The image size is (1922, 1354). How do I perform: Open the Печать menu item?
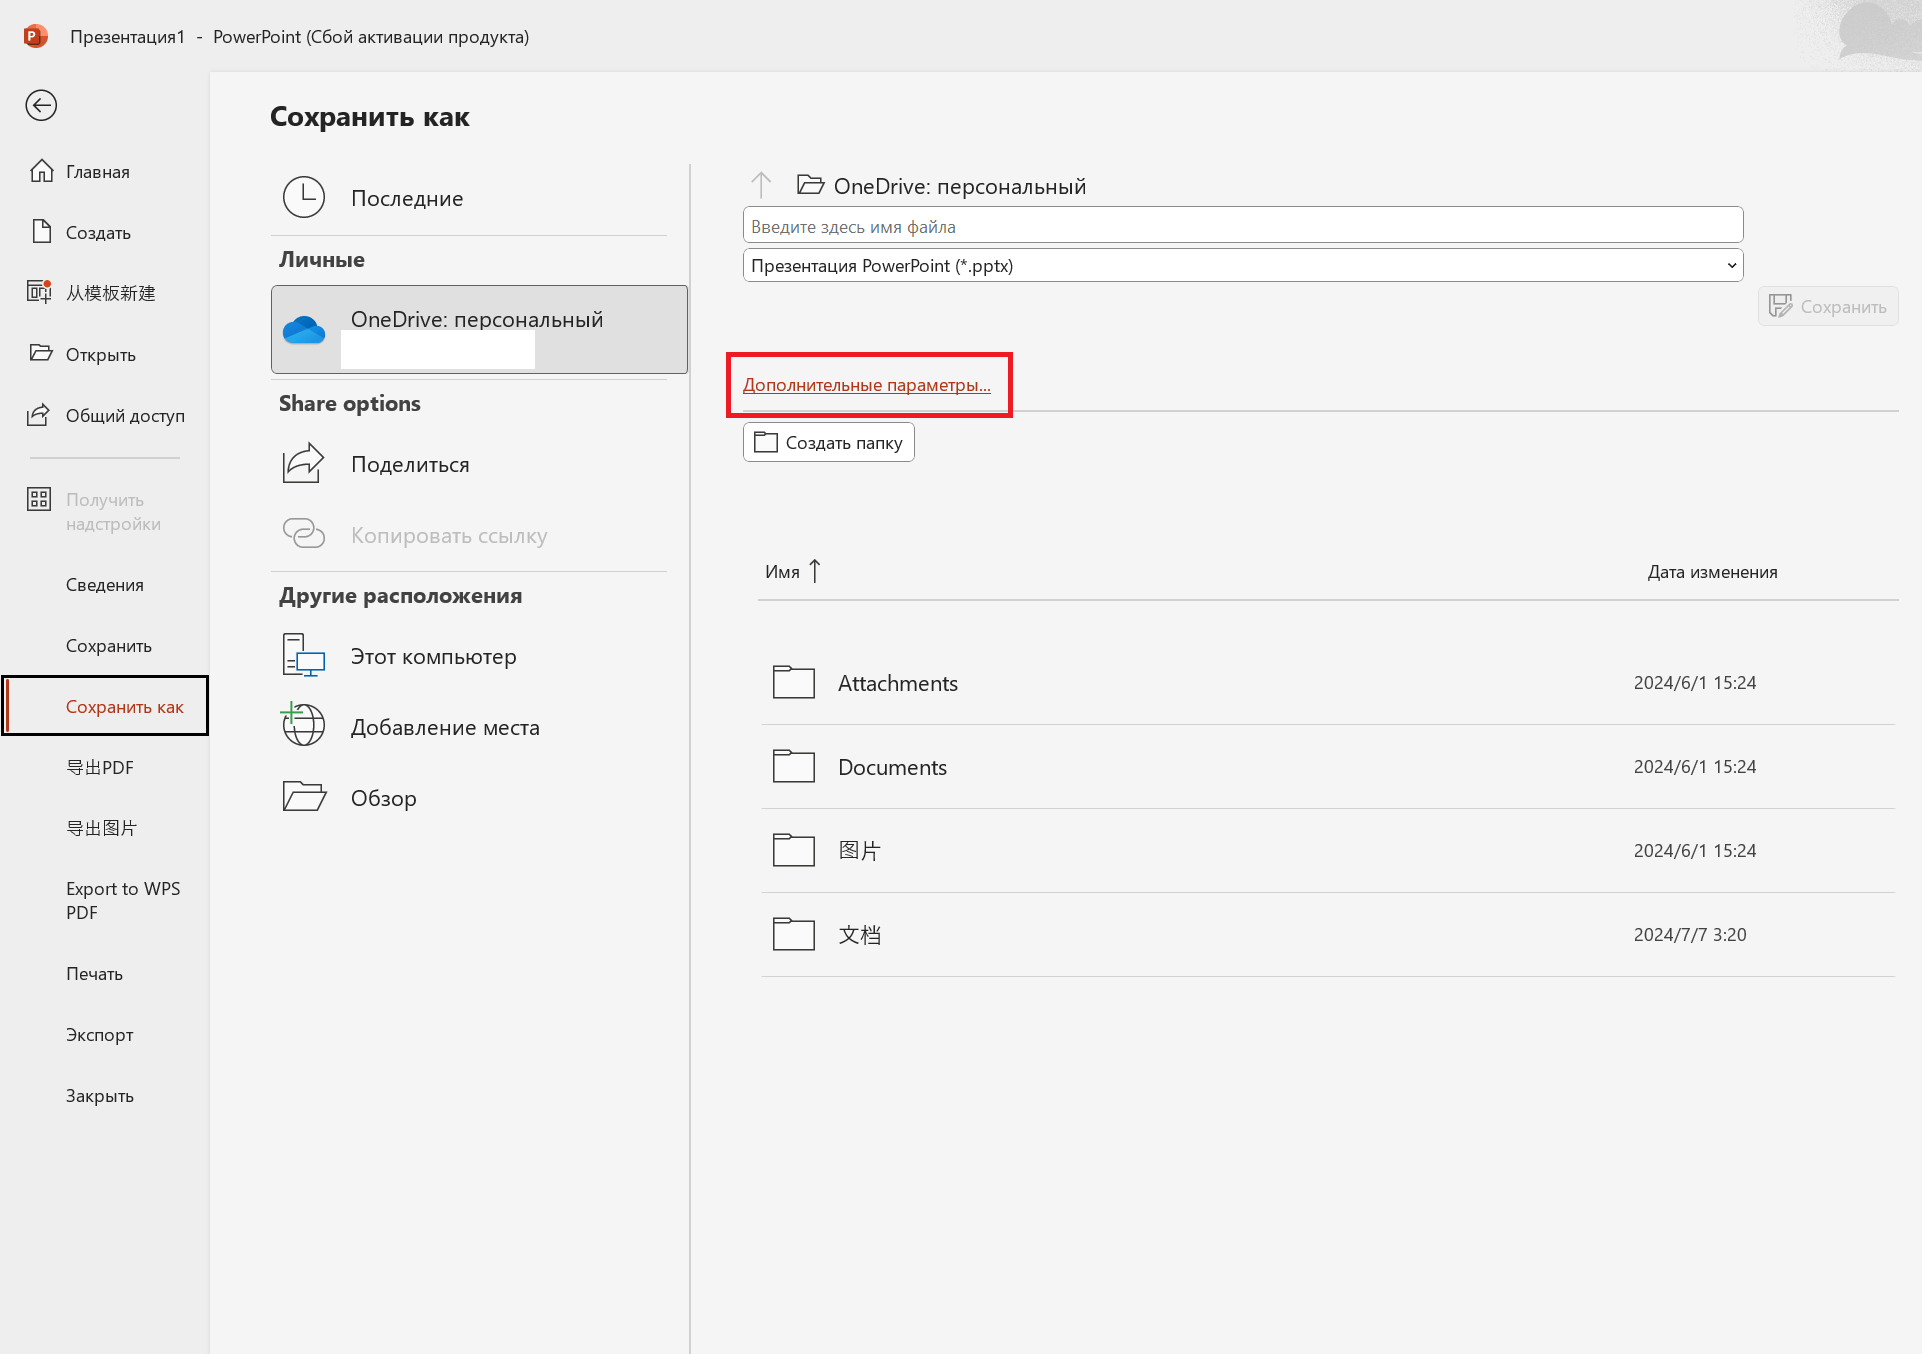[x=94, y=973]
